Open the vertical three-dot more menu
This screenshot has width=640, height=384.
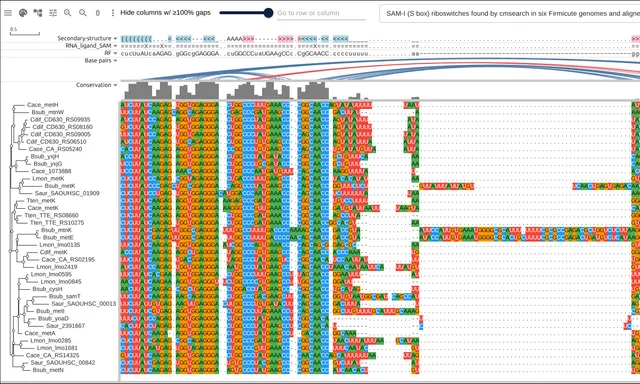click(113, 13)
